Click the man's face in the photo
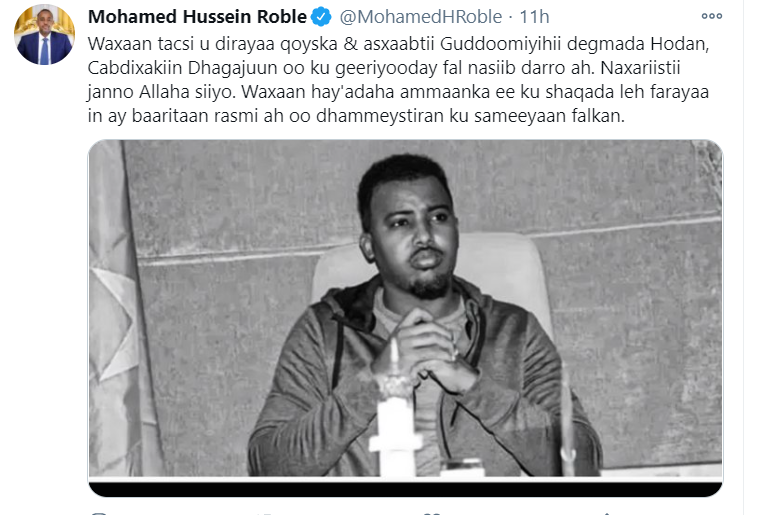The width and height of the screenshot is (768, 515). point(415,230)
